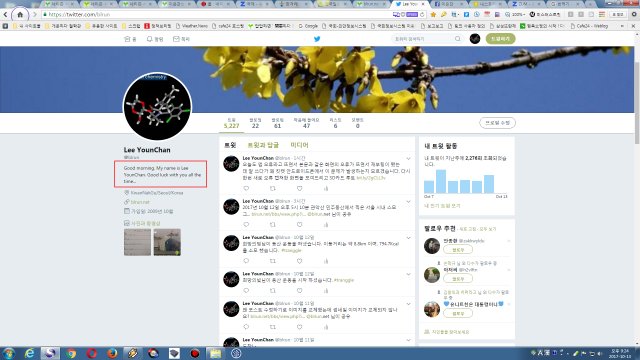
Task: Follow the second suggested account
Action: coord(458,279)
